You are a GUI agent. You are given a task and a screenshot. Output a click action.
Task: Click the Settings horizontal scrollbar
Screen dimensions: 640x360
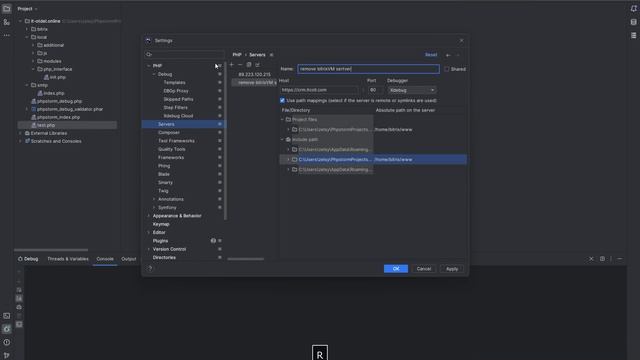pyautogui.click(x=246, y=259)
